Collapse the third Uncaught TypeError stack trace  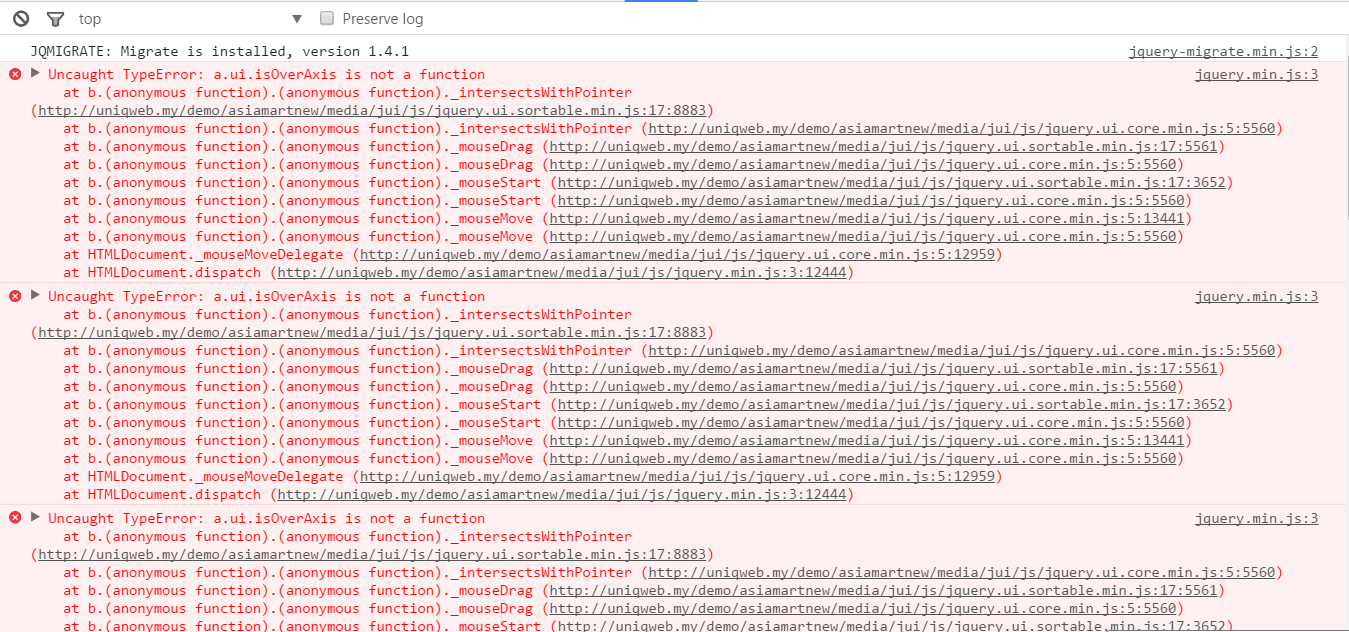coord(36,517)
